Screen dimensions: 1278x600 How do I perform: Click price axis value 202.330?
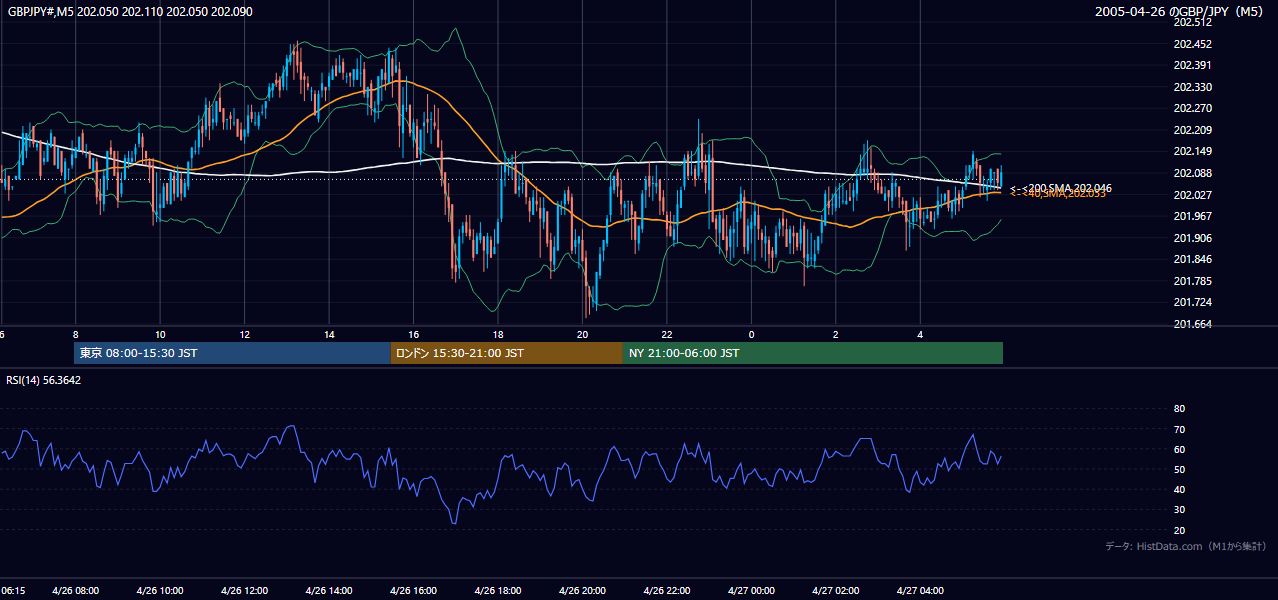tap(1193, 87)
